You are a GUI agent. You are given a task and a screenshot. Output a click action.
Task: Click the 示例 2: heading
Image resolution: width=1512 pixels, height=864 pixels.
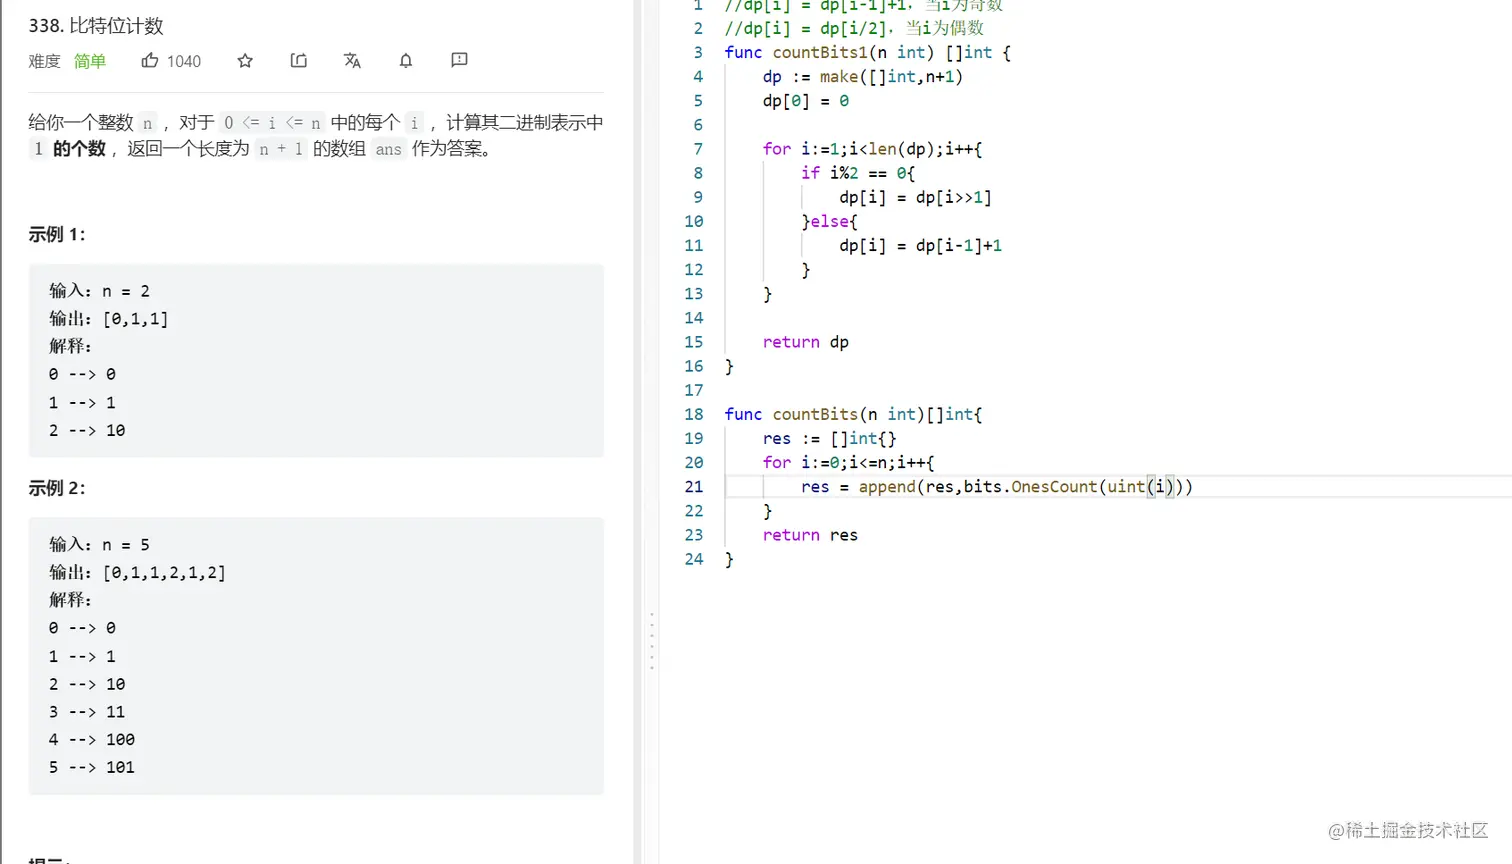(57, 489)
